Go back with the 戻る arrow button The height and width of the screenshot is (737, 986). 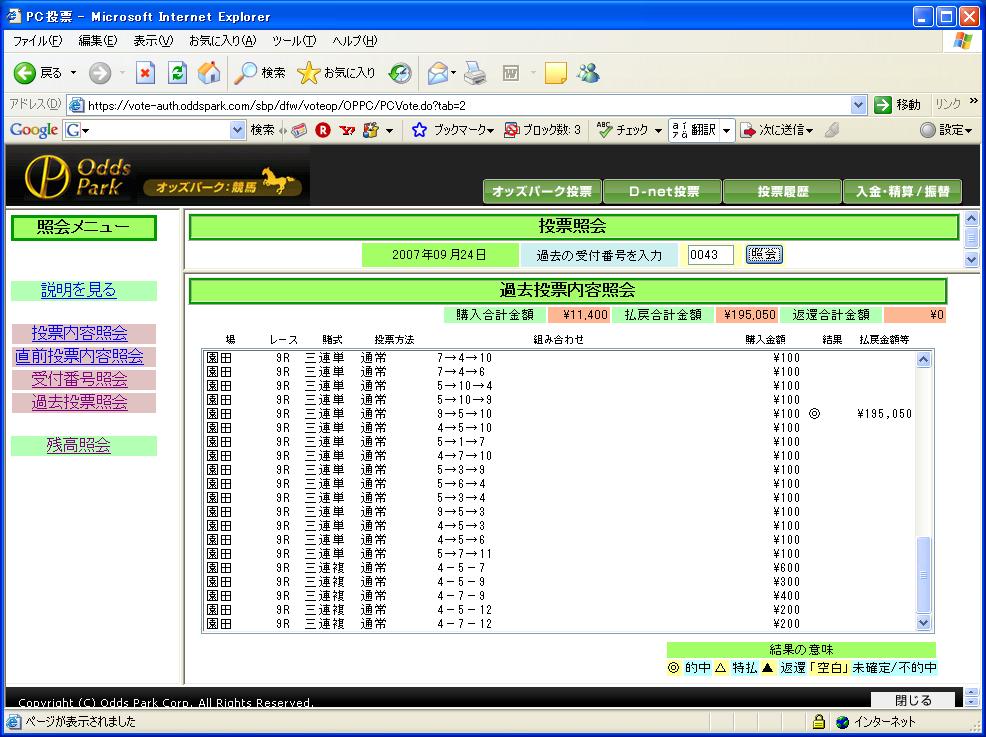pos(38,73)
